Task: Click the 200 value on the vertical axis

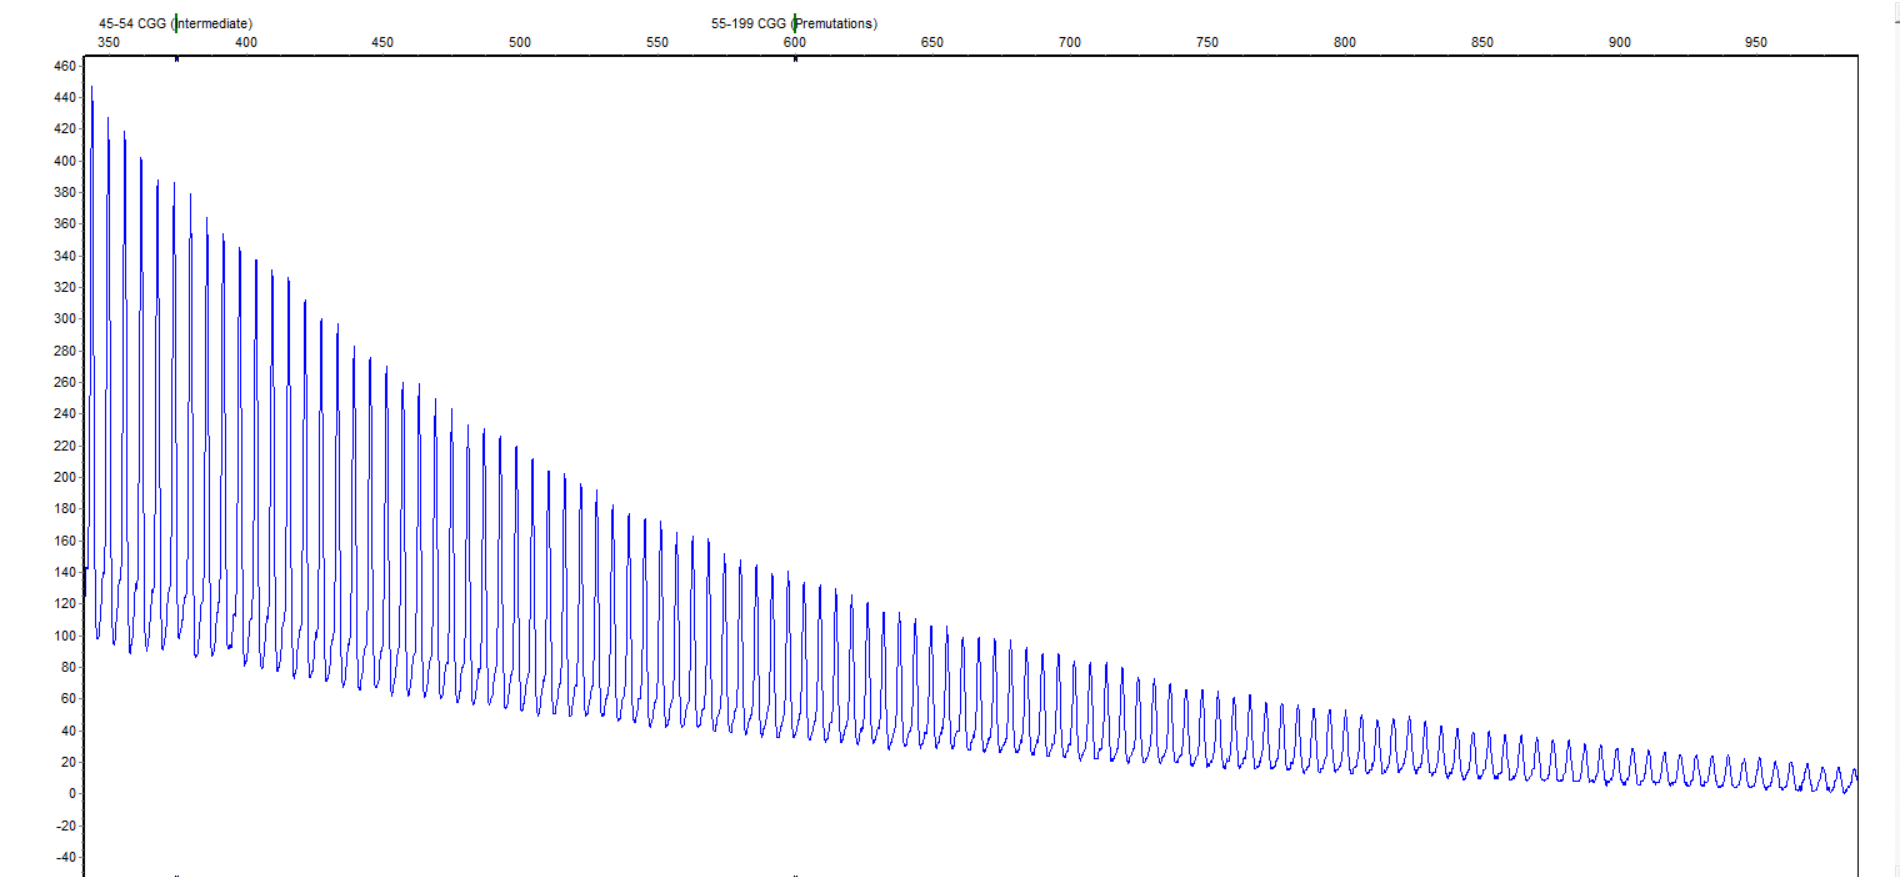Action: (65, 477)
